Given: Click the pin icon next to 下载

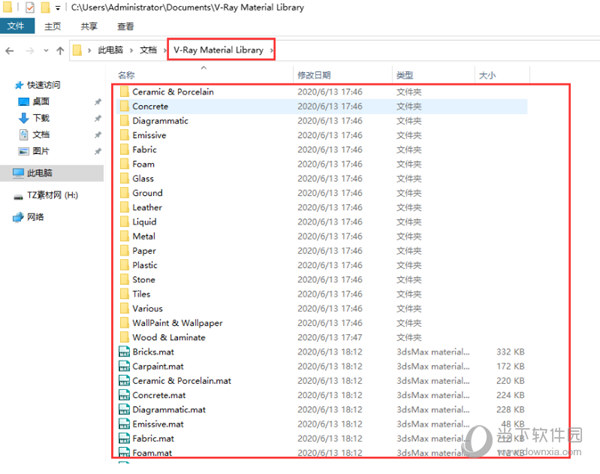Looking at the screenshot, I should 98,118.
